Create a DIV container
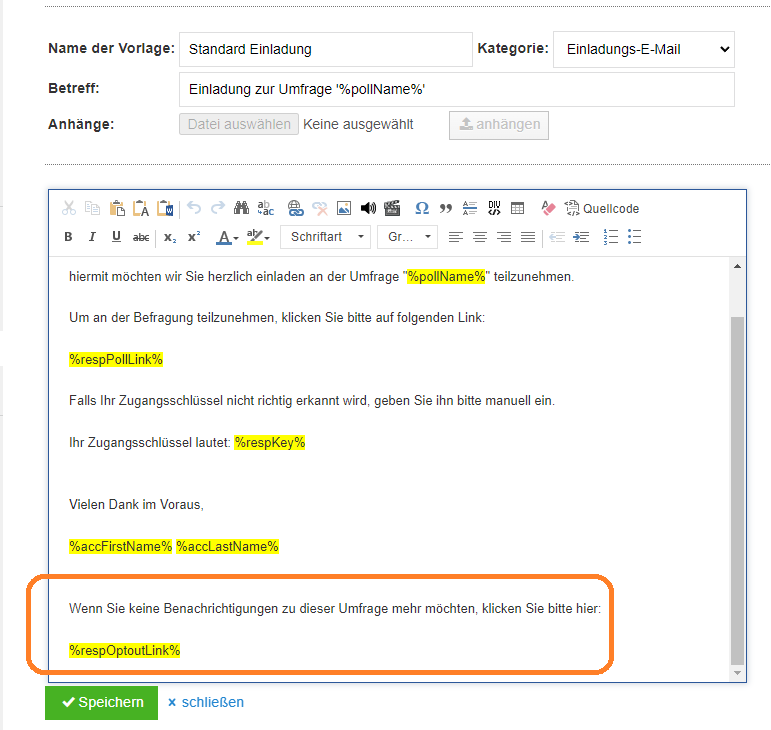This screenshot has width=771, height=730. tap(494, 208)
